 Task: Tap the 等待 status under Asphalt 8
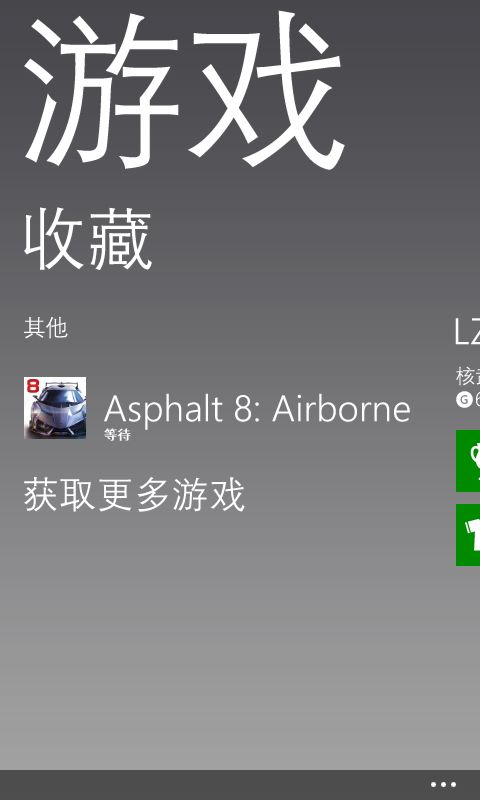point(117,435)
